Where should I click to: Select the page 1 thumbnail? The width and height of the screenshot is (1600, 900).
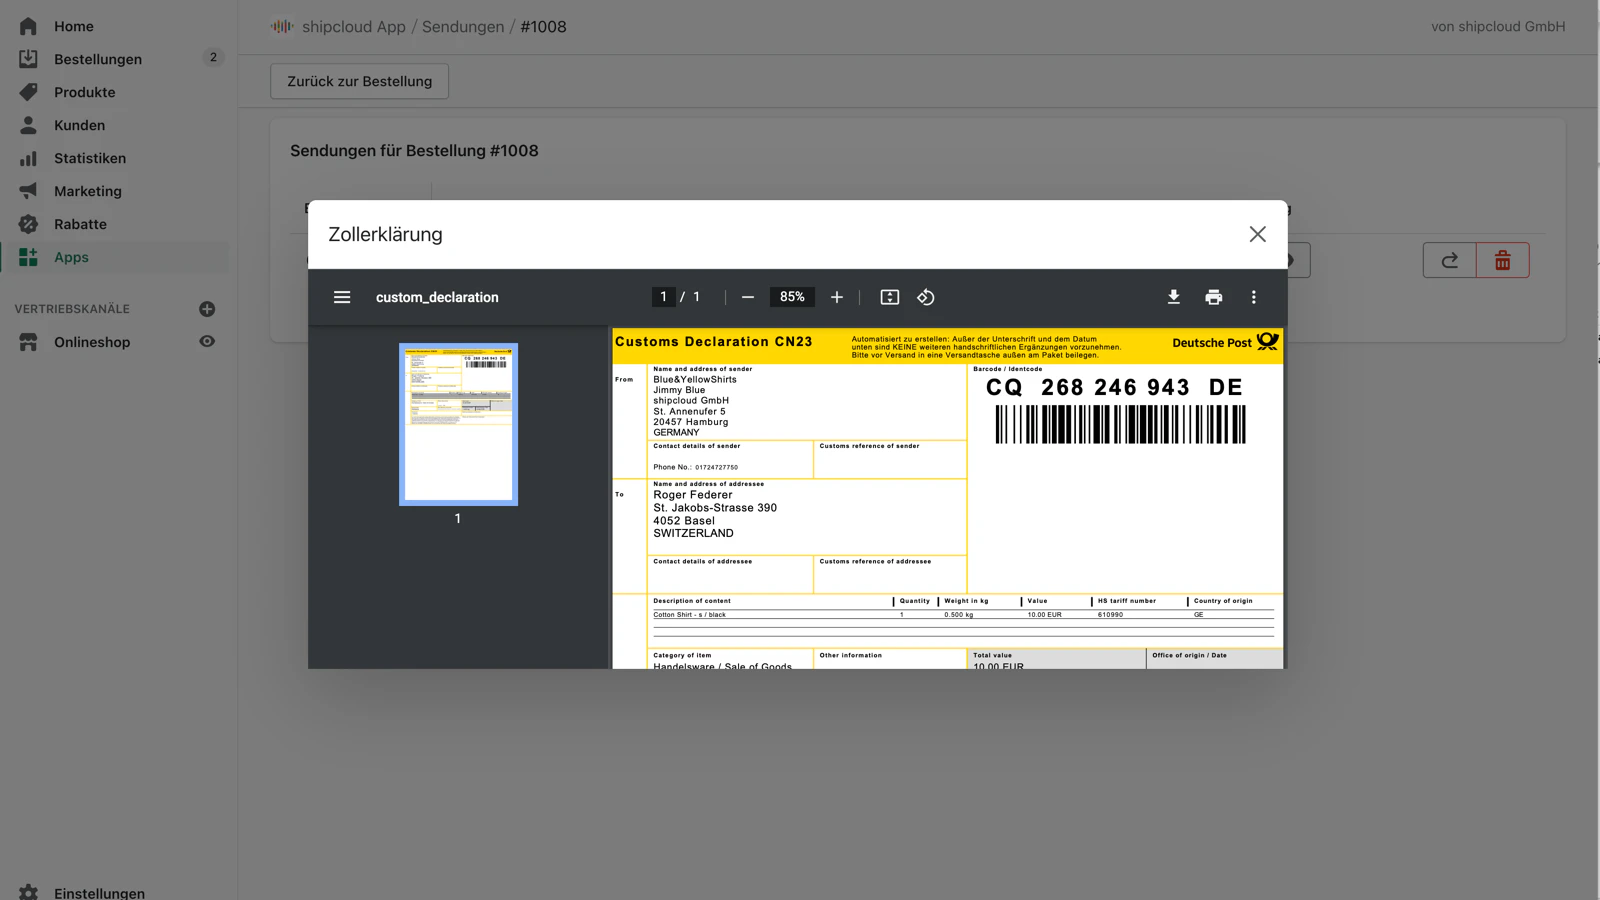(458, 424)
